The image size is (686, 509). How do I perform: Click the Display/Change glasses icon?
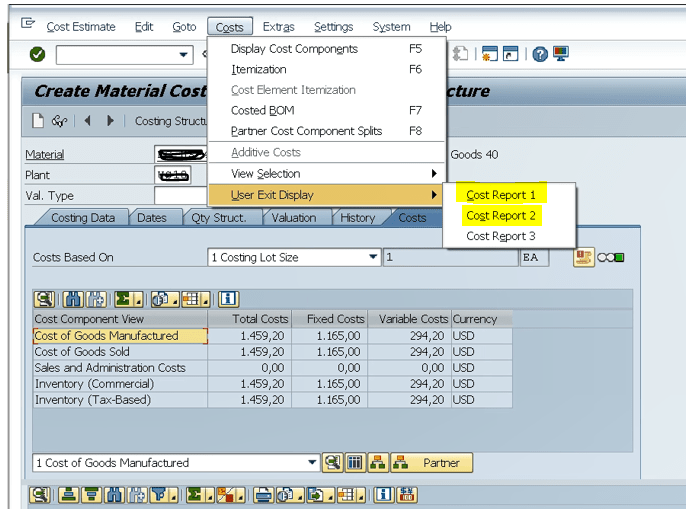(x=59, y=121)
